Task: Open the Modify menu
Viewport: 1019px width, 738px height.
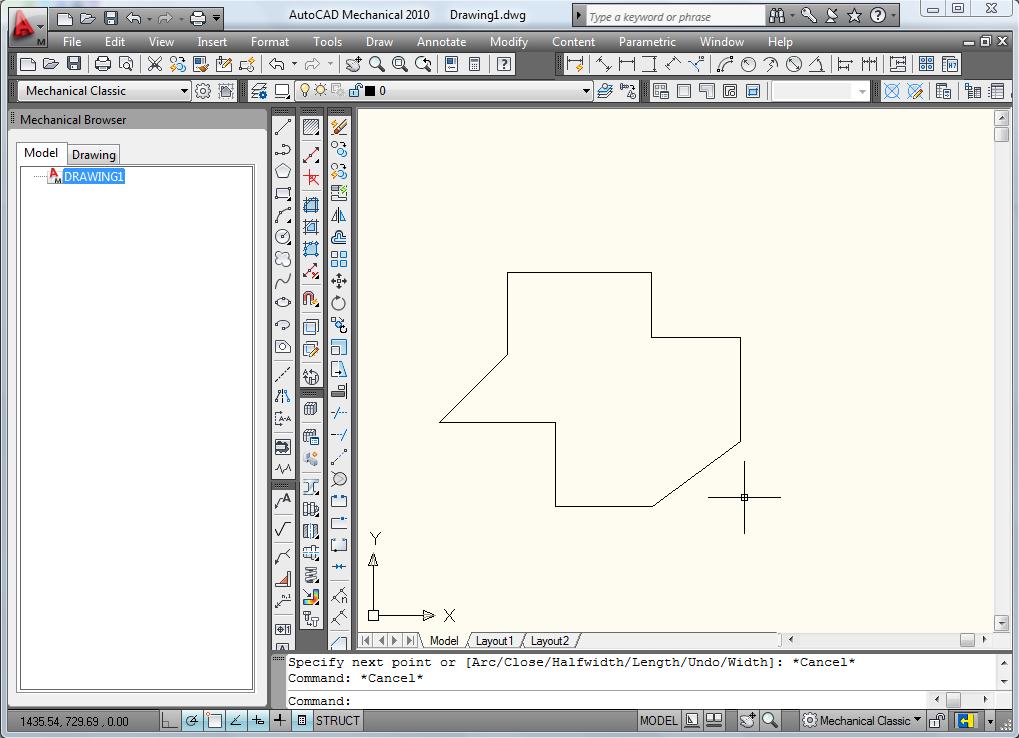Action: pyautogui.click(x=509, y=42)
